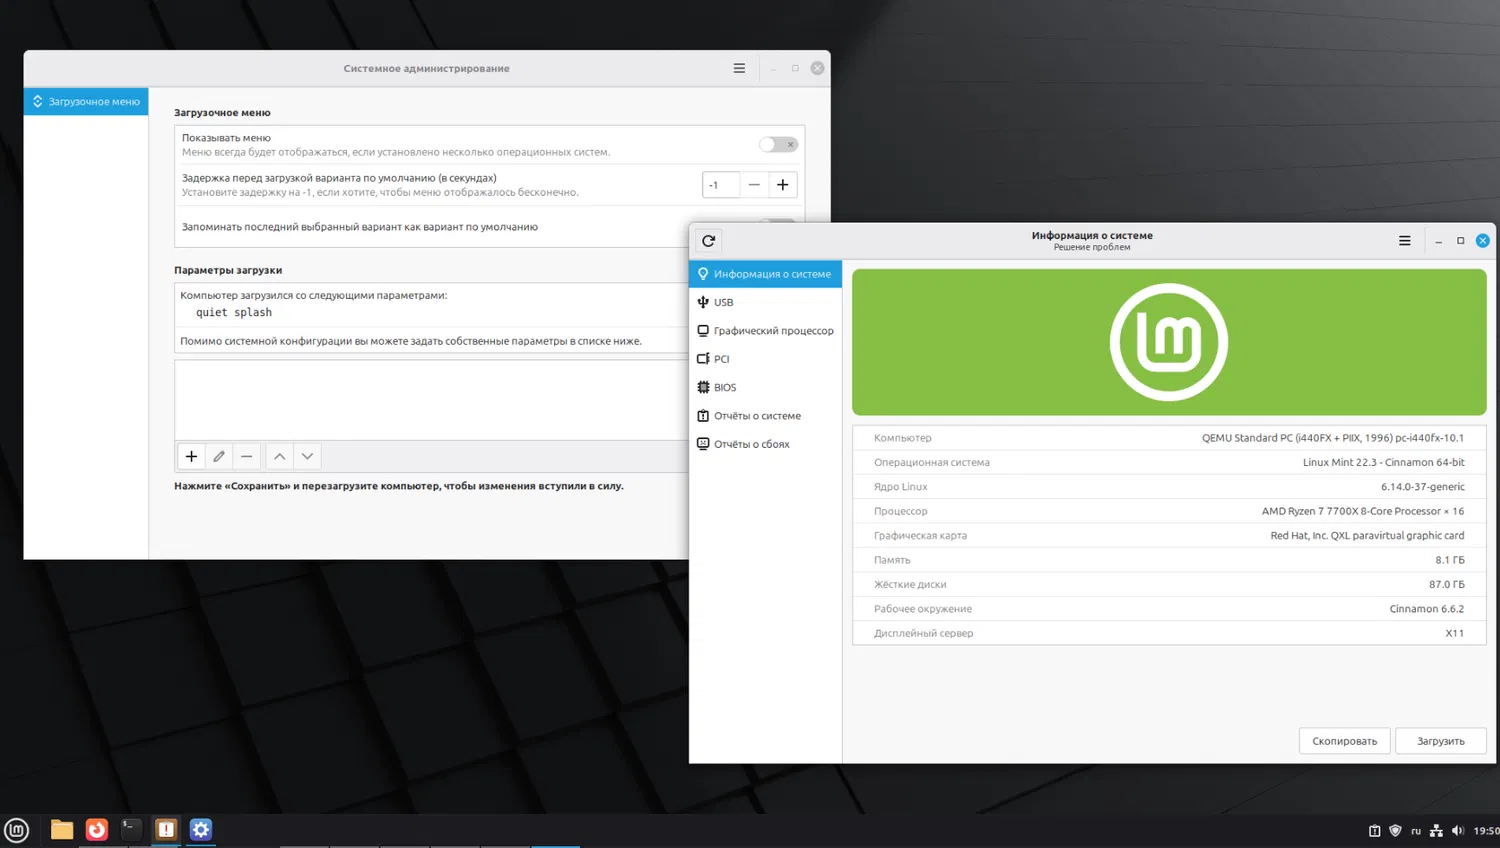Edit boot parameter using the pencil icon
Image resolution: width=1500 pixels, height=848 pixels.
tap(219, 456)
